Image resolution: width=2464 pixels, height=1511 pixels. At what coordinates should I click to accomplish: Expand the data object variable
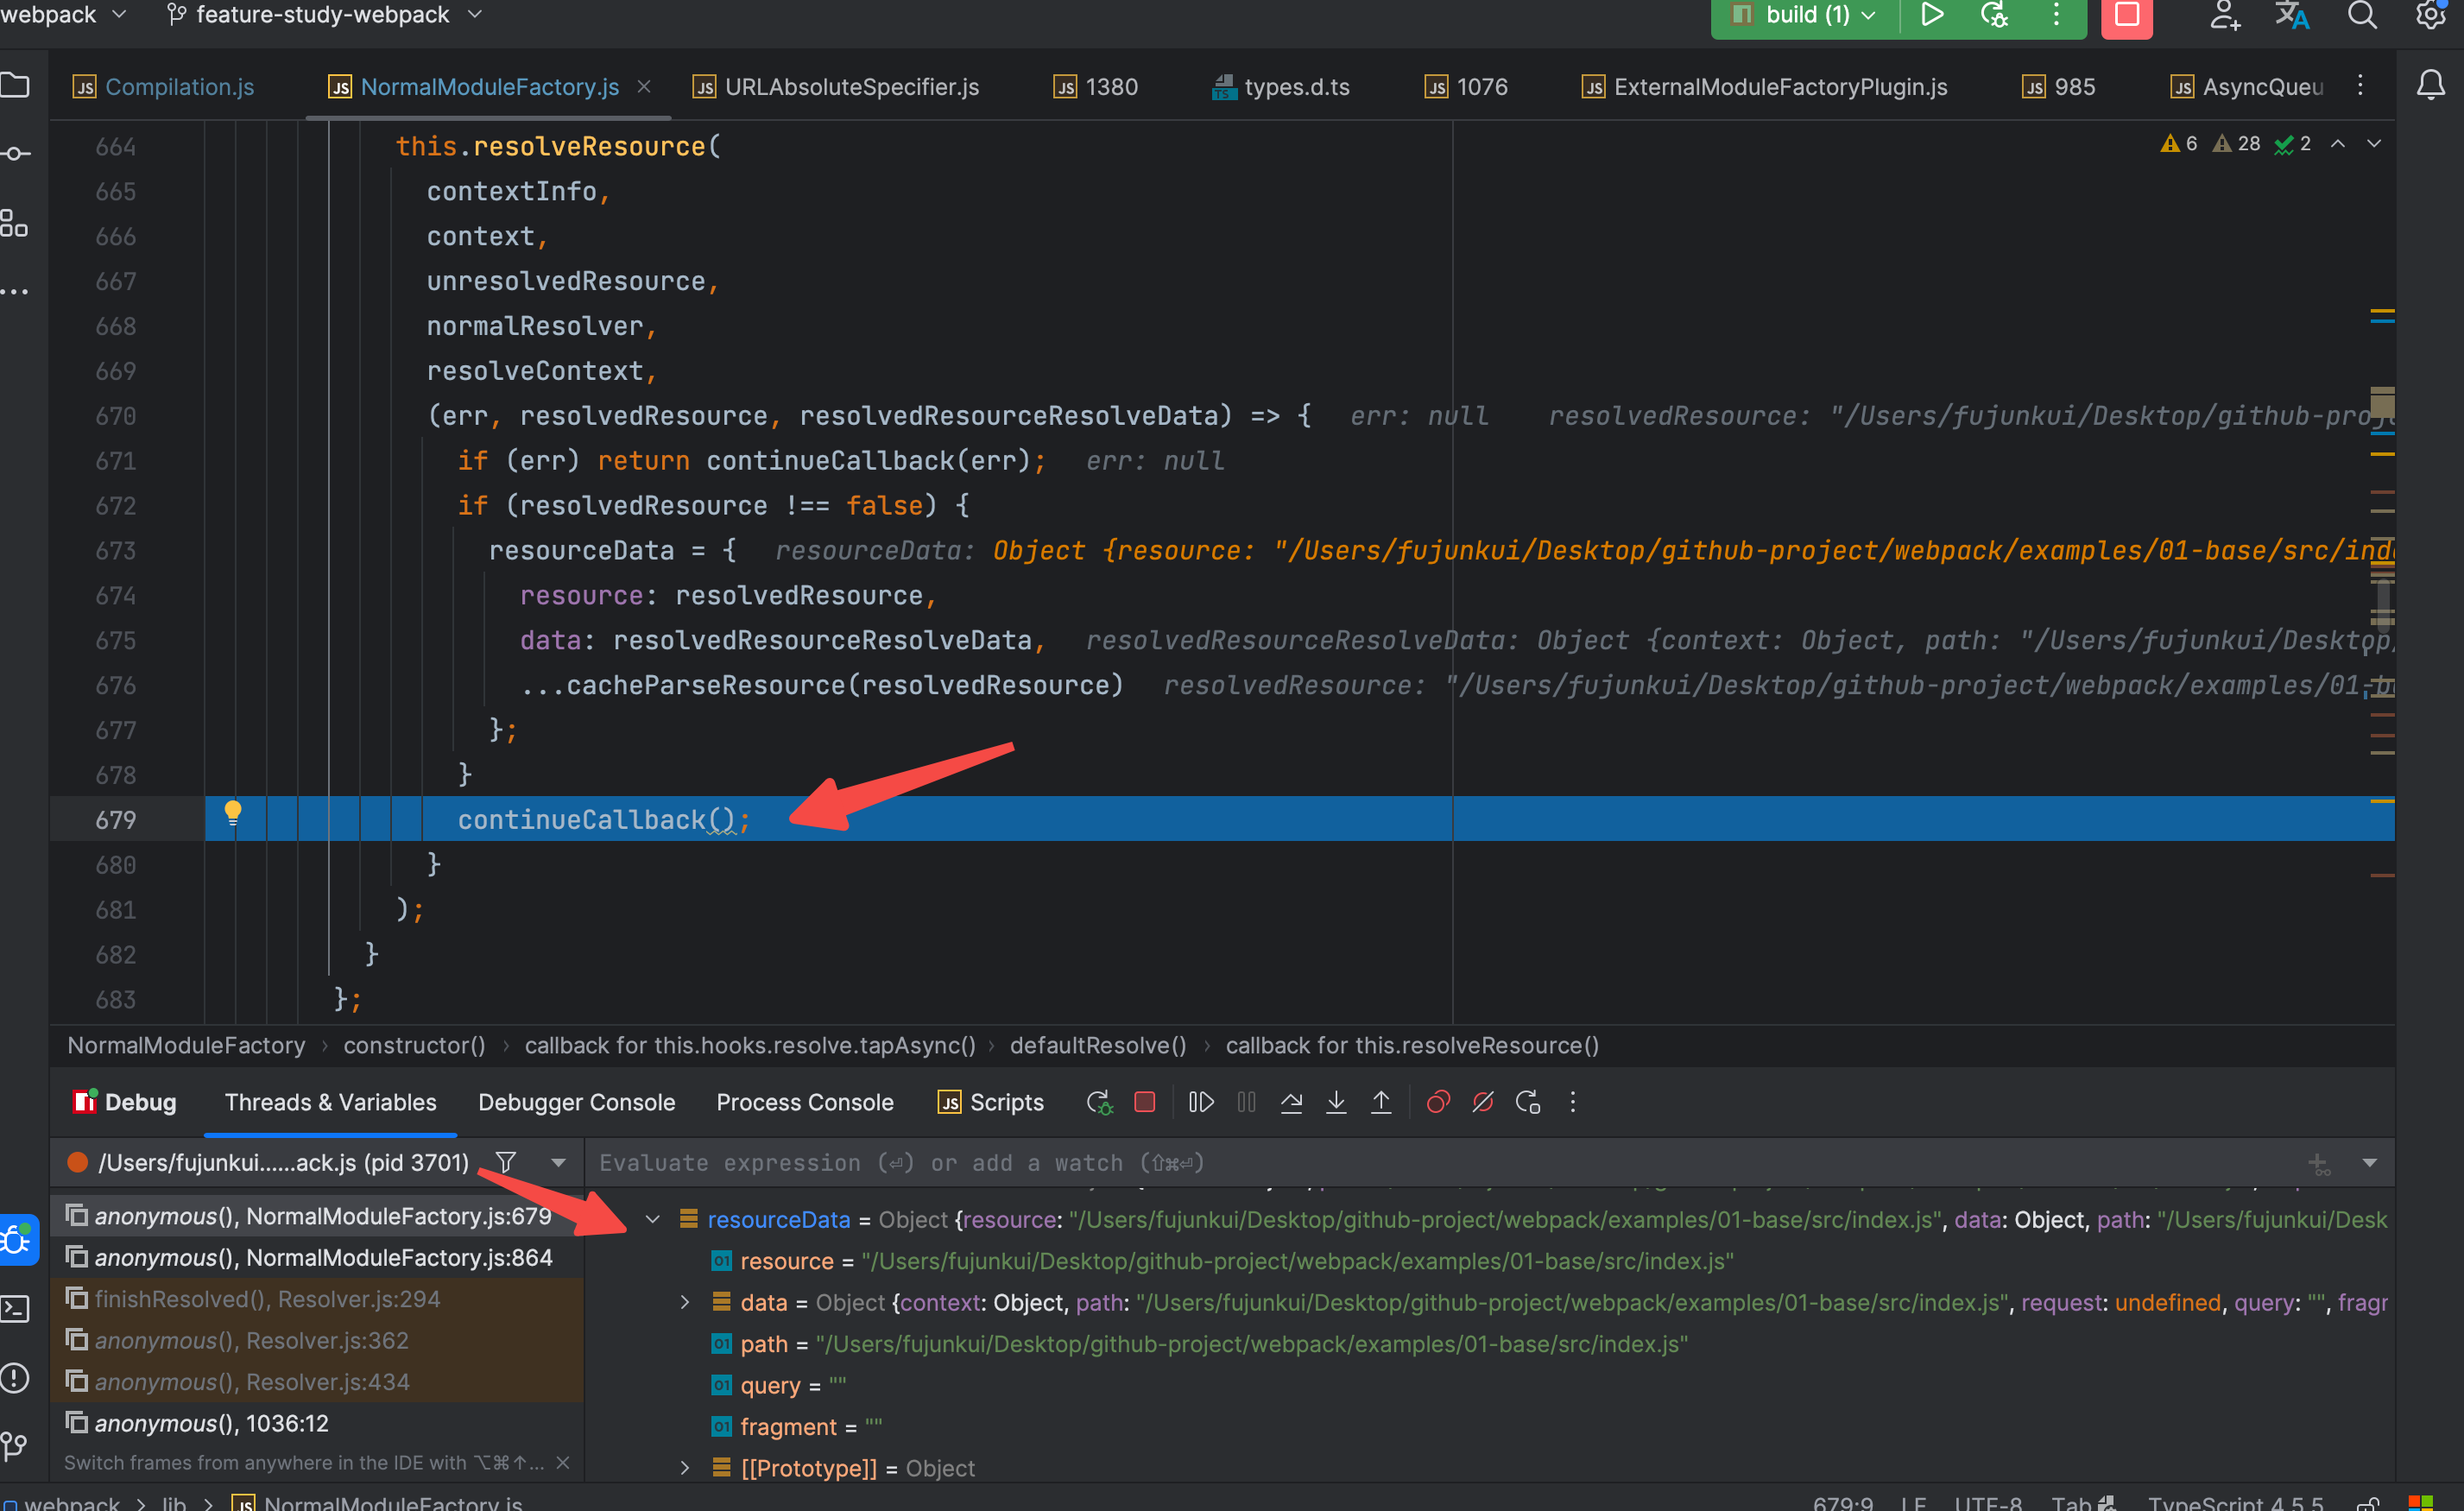pos(685,1303)
